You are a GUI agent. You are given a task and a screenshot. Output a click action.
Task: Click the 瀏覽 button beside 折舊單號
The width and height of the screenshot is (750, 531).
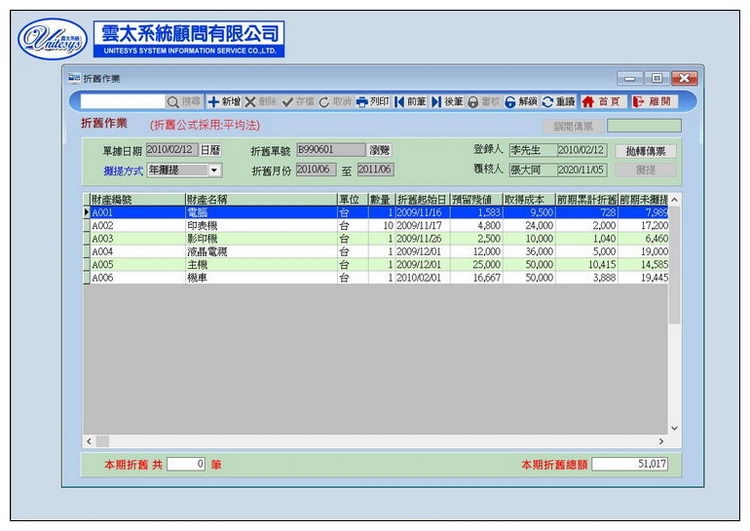click(x=379, y=150)
